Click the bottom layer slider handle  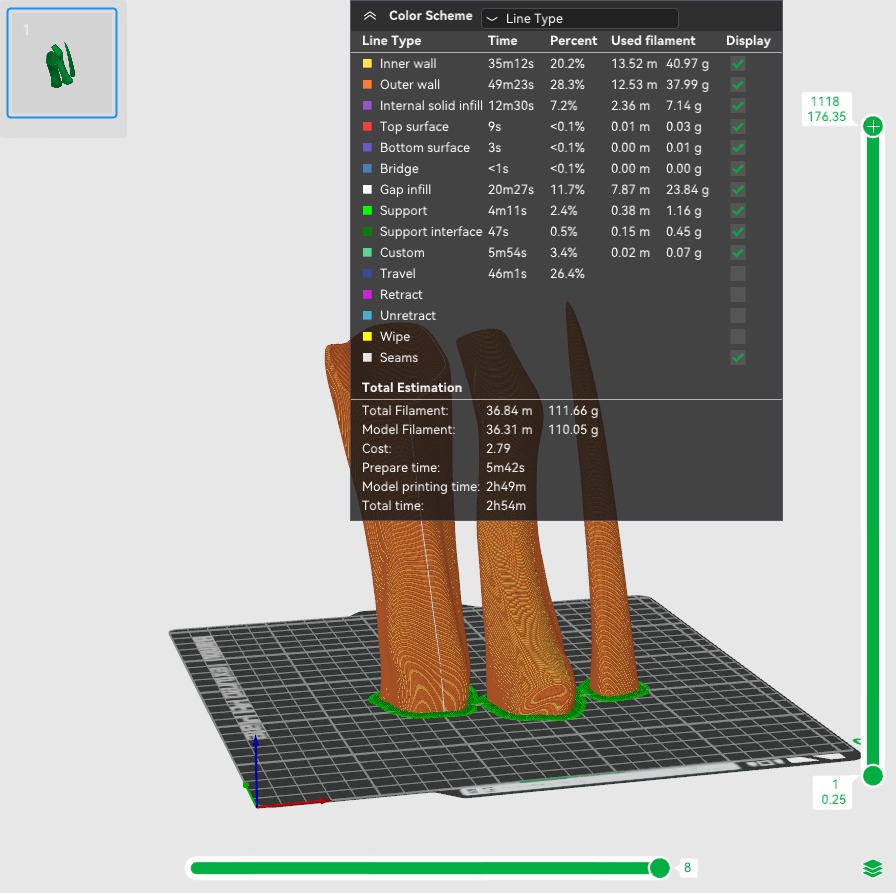click(x=873, y=775)
